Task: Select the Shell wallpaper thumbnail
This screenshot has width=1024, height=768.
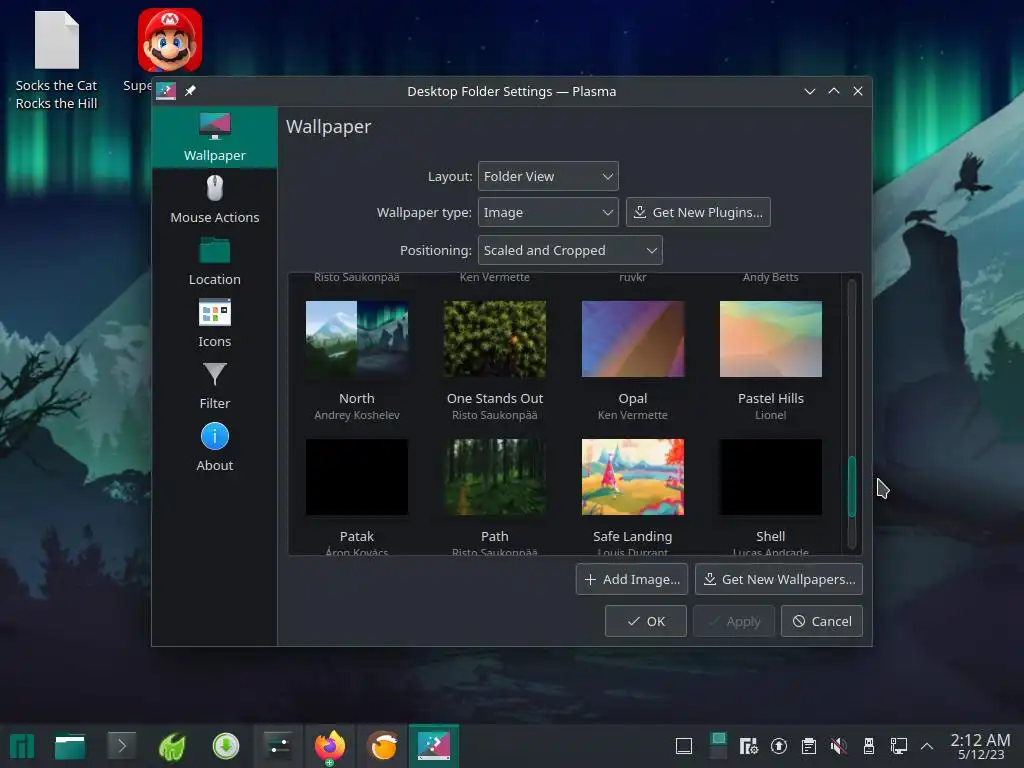Action: point(771,477)
